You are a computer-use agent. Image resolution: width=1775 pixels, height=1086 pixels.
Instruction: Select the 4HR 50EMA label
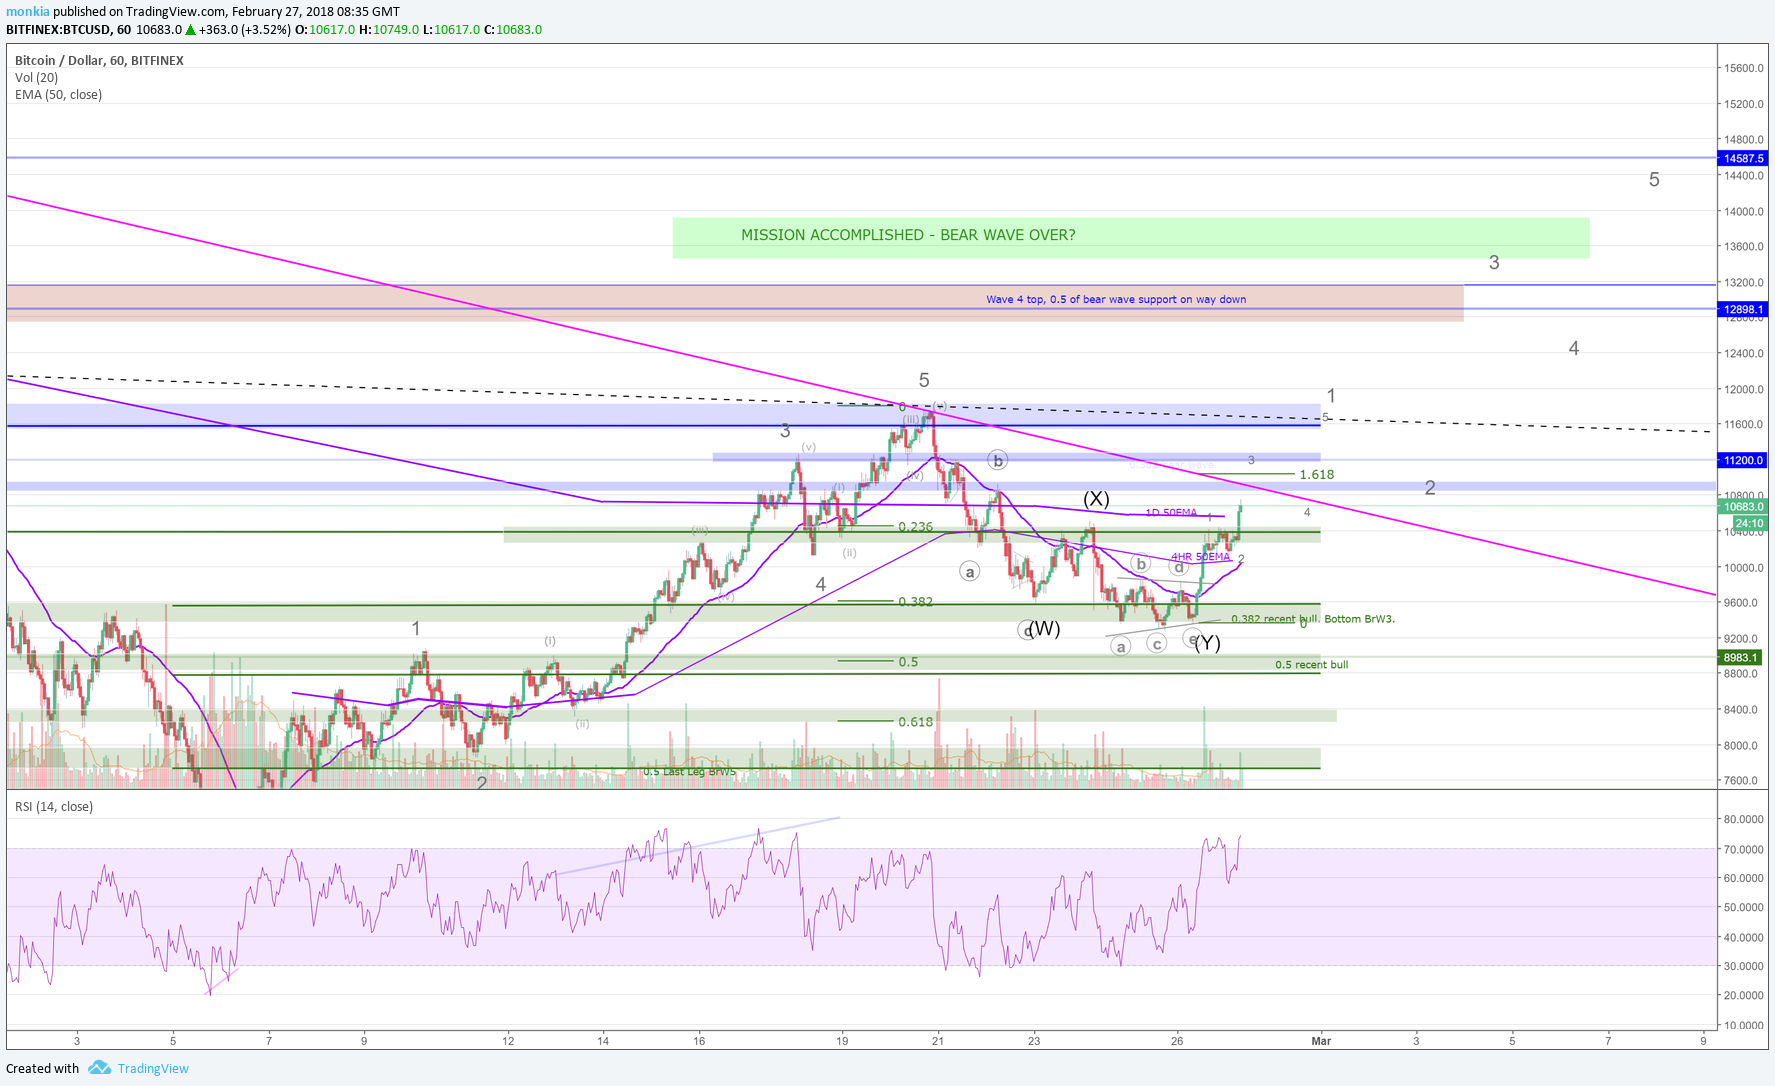[1200, 557]
